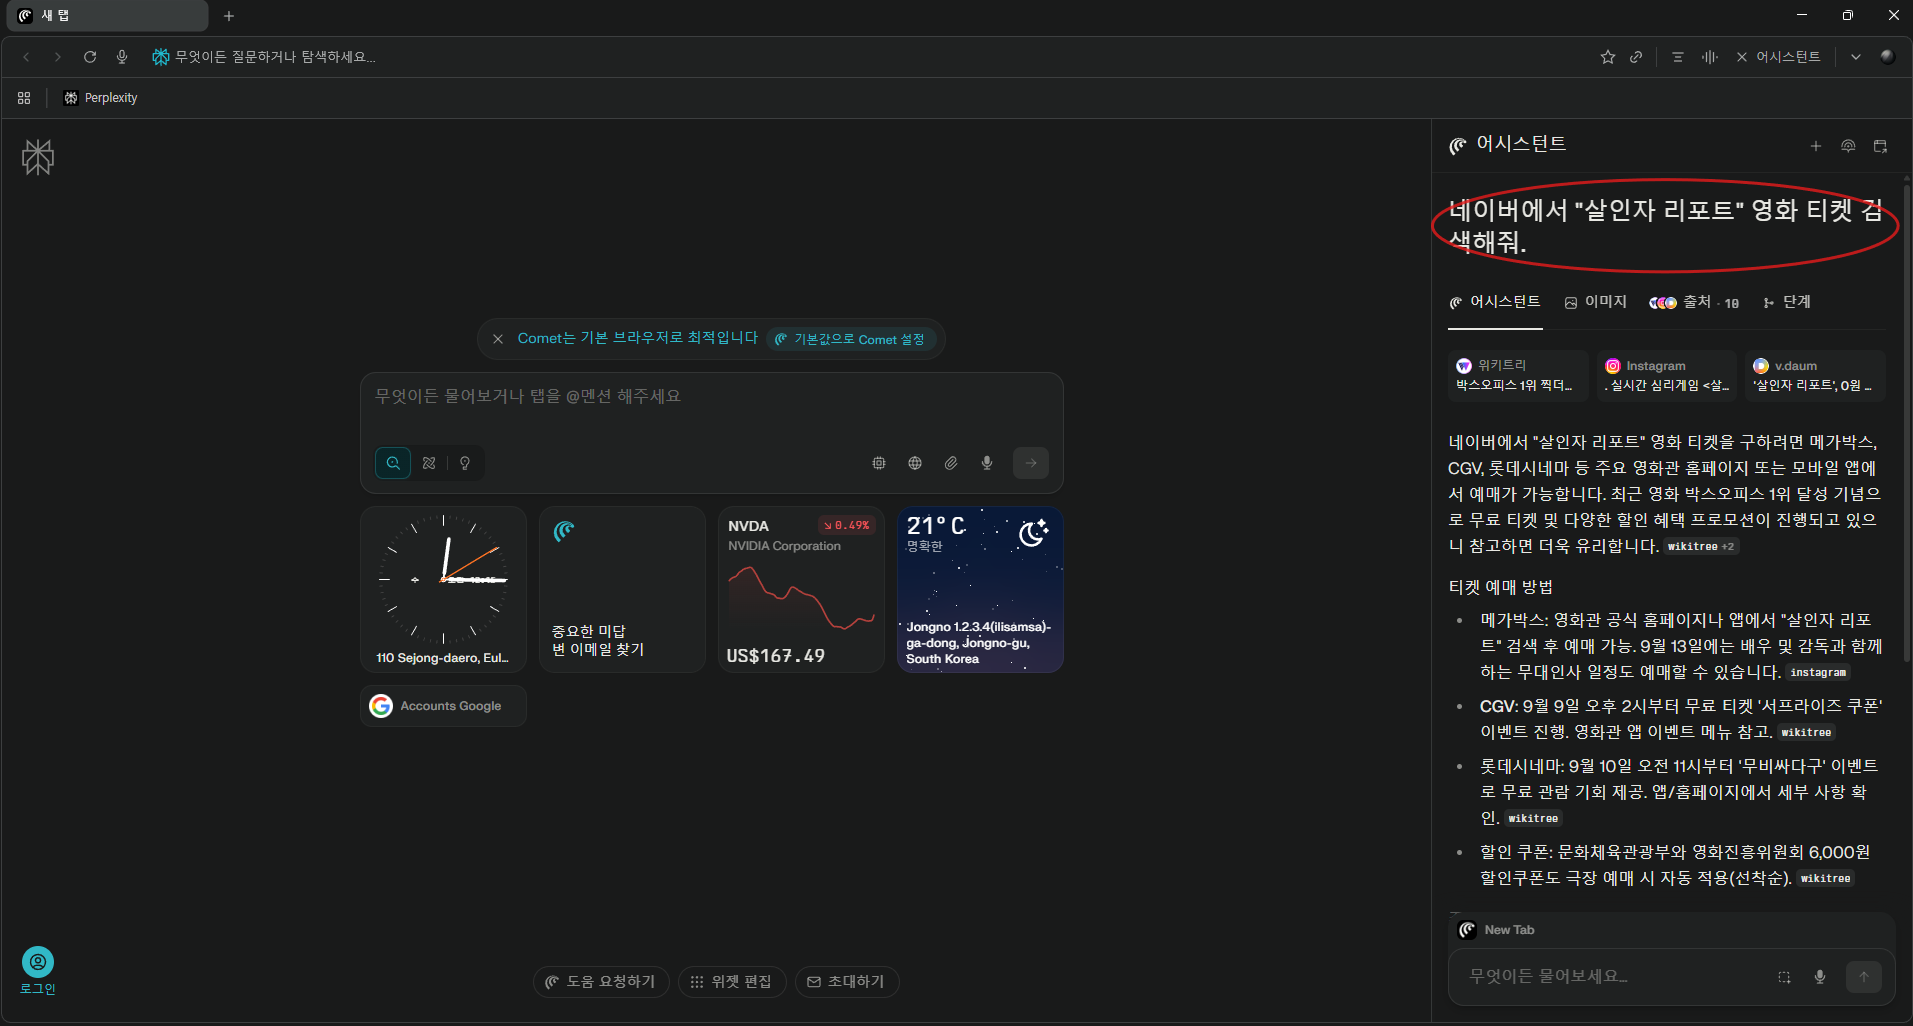Open assistant thread in new tab icon
The width and height of the screenshot is (1913, 1026).
coord(1880,146)
